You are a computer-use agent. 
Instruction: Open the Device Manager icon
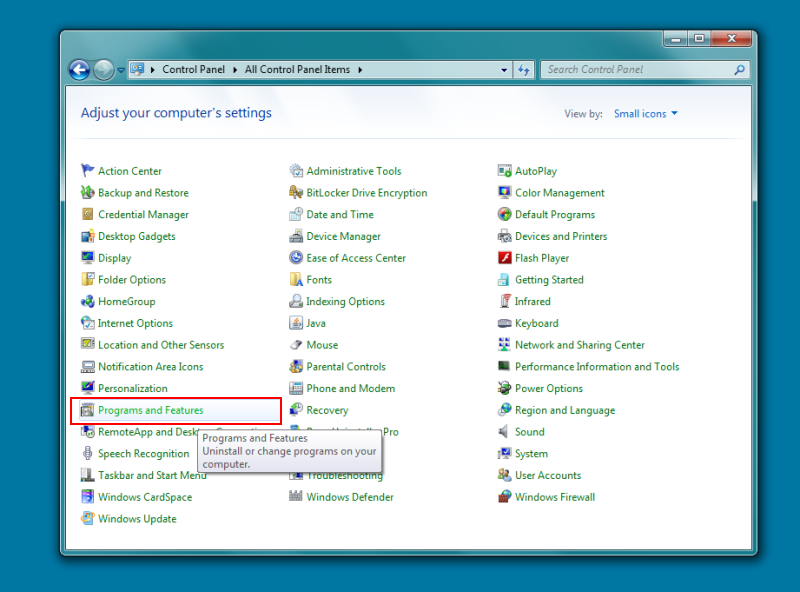[296, 236]
